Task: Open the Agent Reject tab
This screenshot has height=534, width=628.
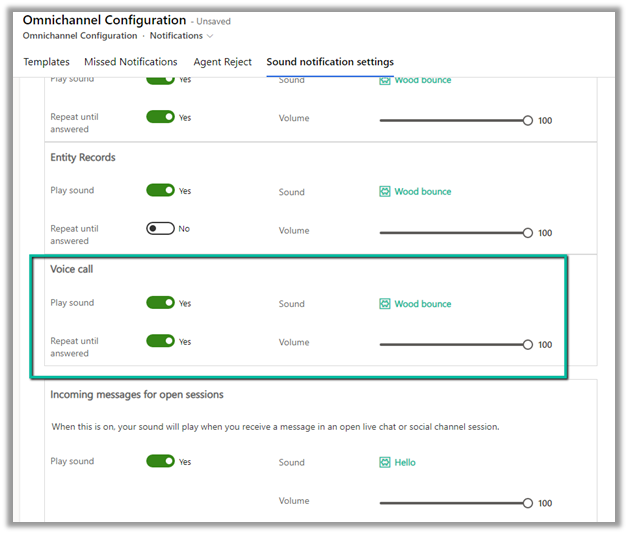Action: coord(222,62)
